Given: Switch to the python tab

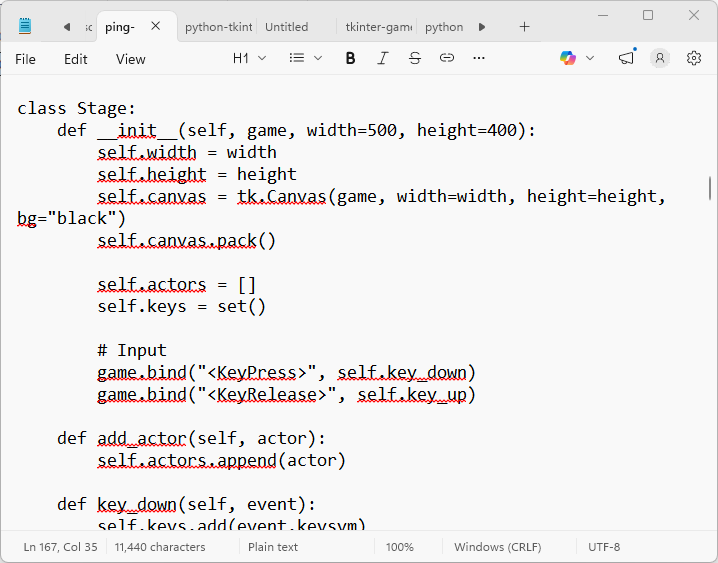Looking at the screenshot, I should (x=444, y=27).
